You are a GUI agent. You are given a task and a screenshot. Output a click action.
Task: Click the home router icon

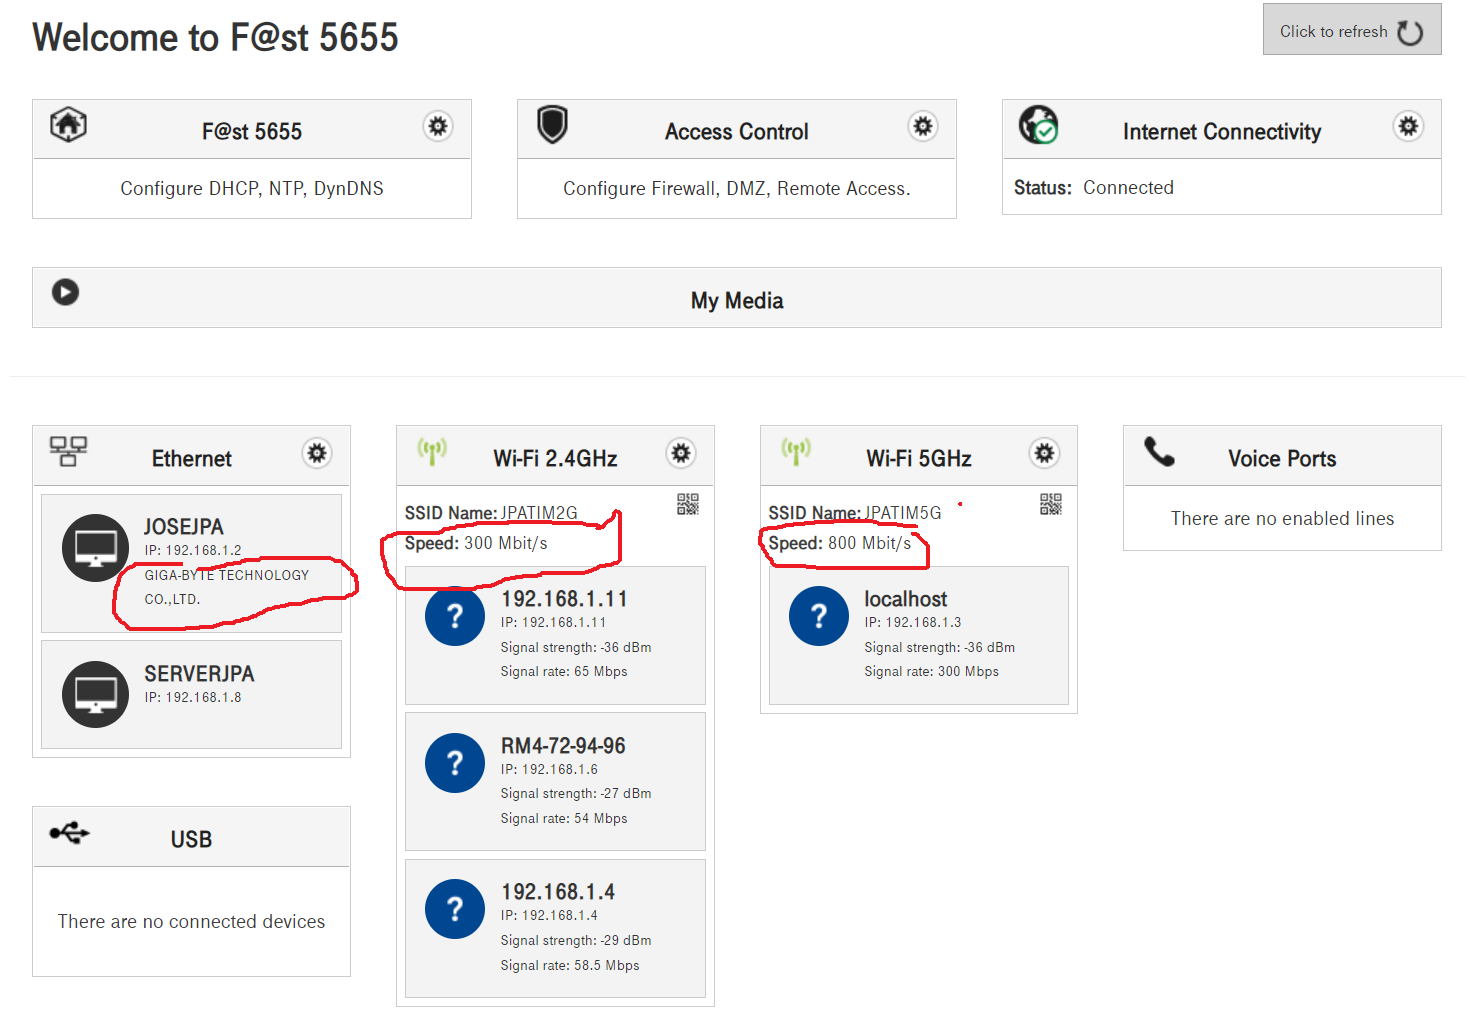(x=68, y=125)
